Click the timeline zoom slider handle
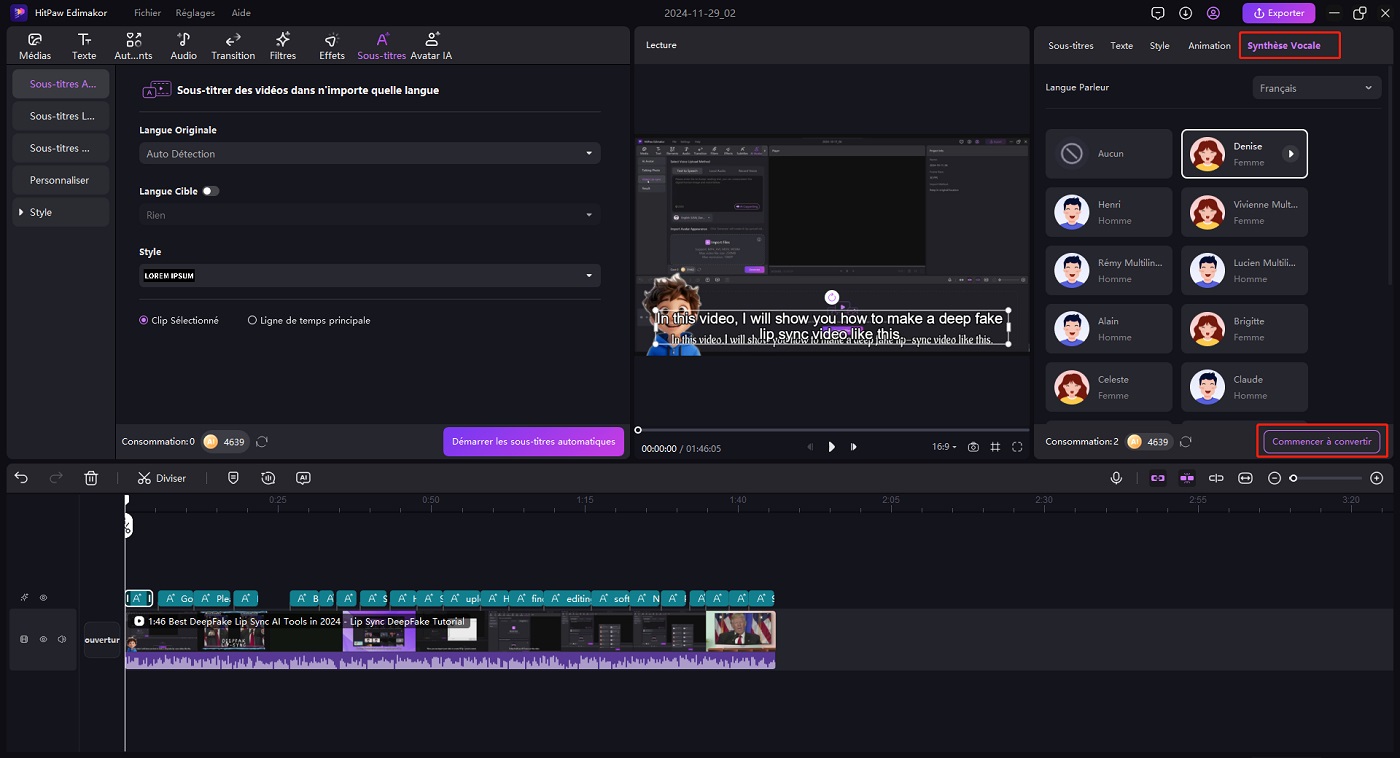This screenshot has height=758, width=1400. point(1293,478)
